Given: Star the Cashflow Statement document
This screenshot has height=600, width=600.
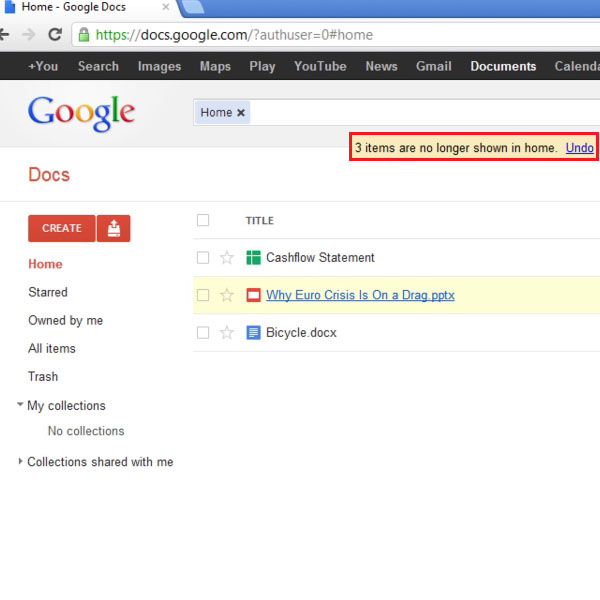Looking at the screenshot, I should point(227,258).
